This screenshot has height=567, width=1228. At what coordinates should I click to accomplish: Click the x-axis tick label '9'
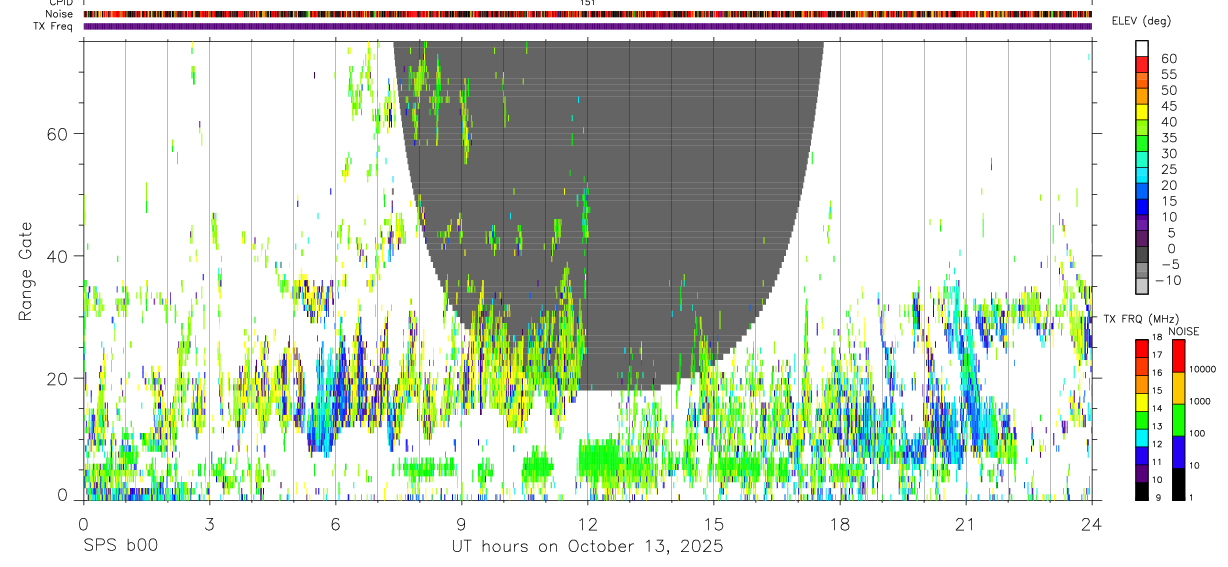(461, 524)
